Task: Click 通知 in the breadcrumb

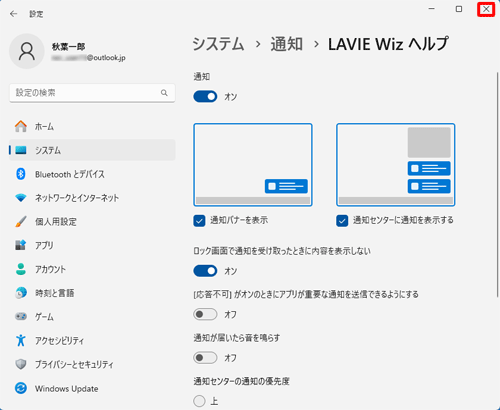Action: tap(287, 44)
